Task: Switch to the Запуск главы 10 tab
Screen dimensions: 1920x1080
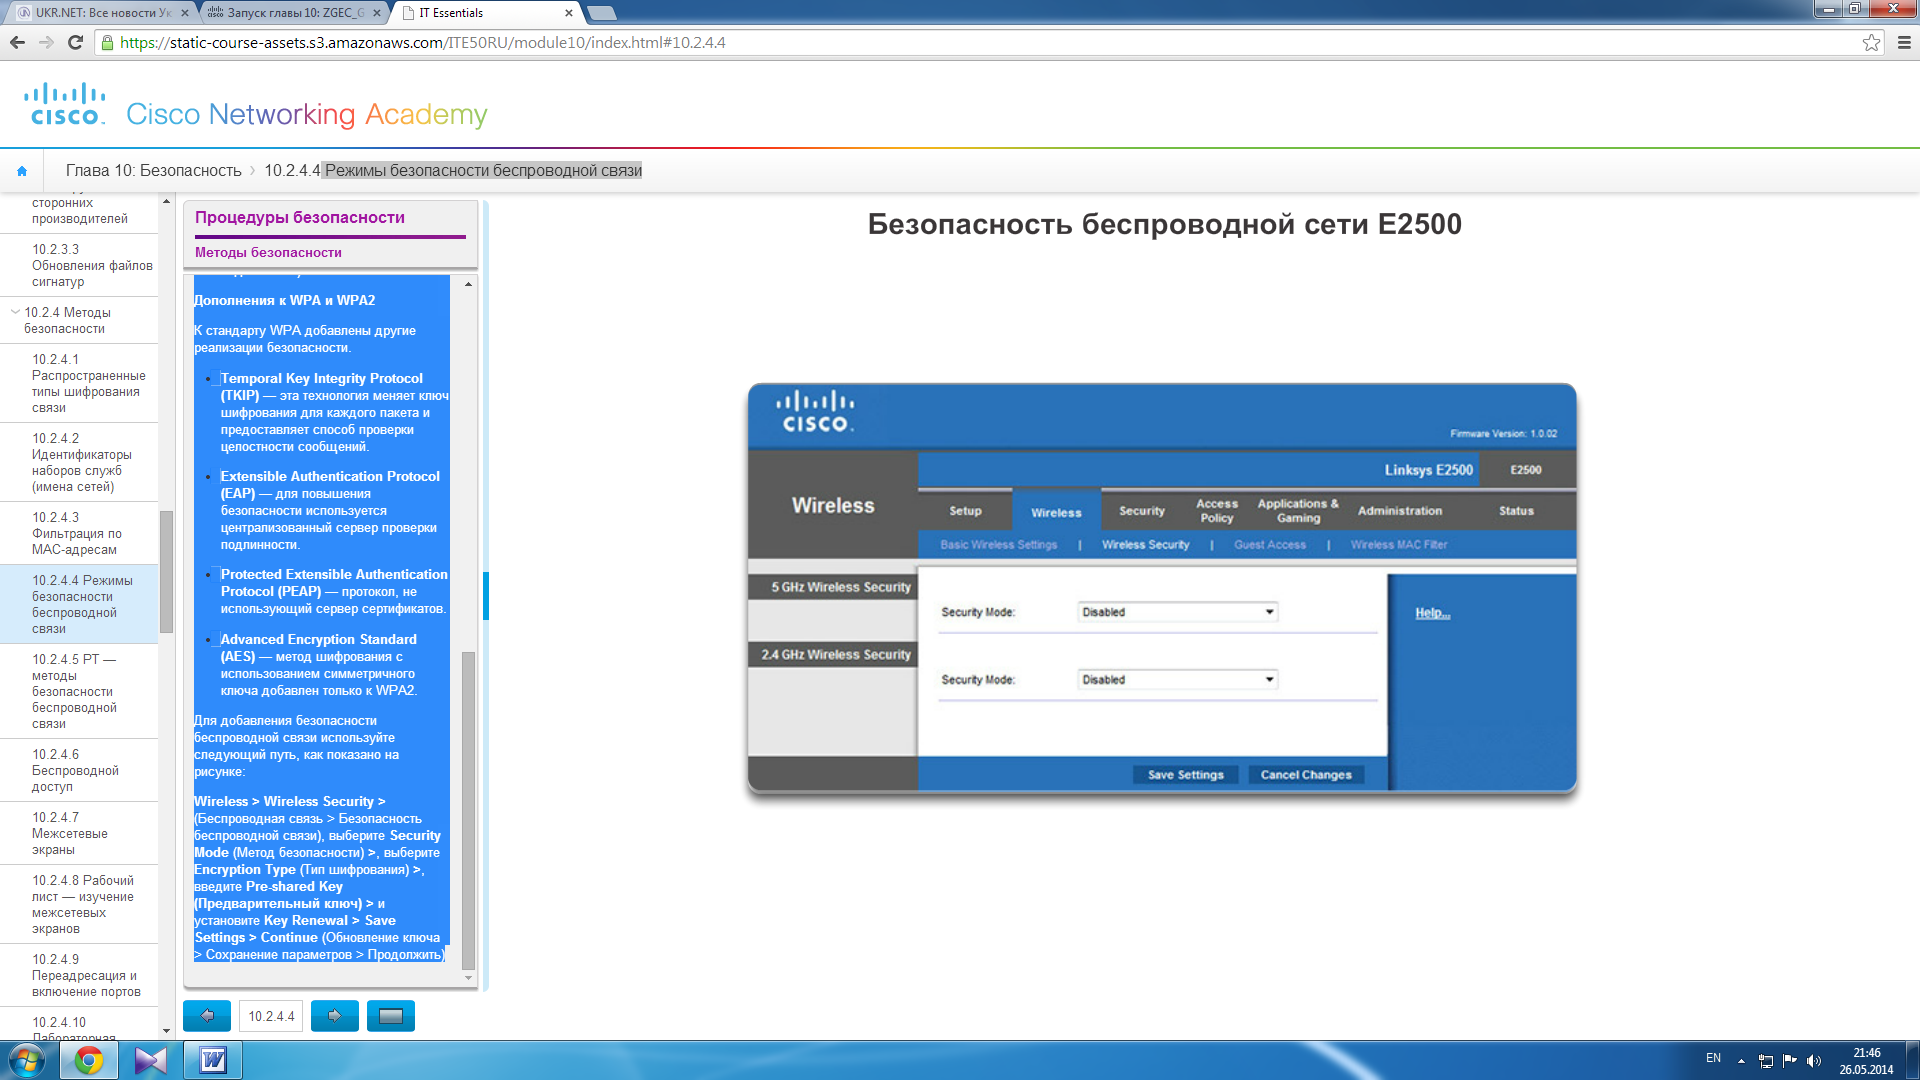Action: [293, 13]
